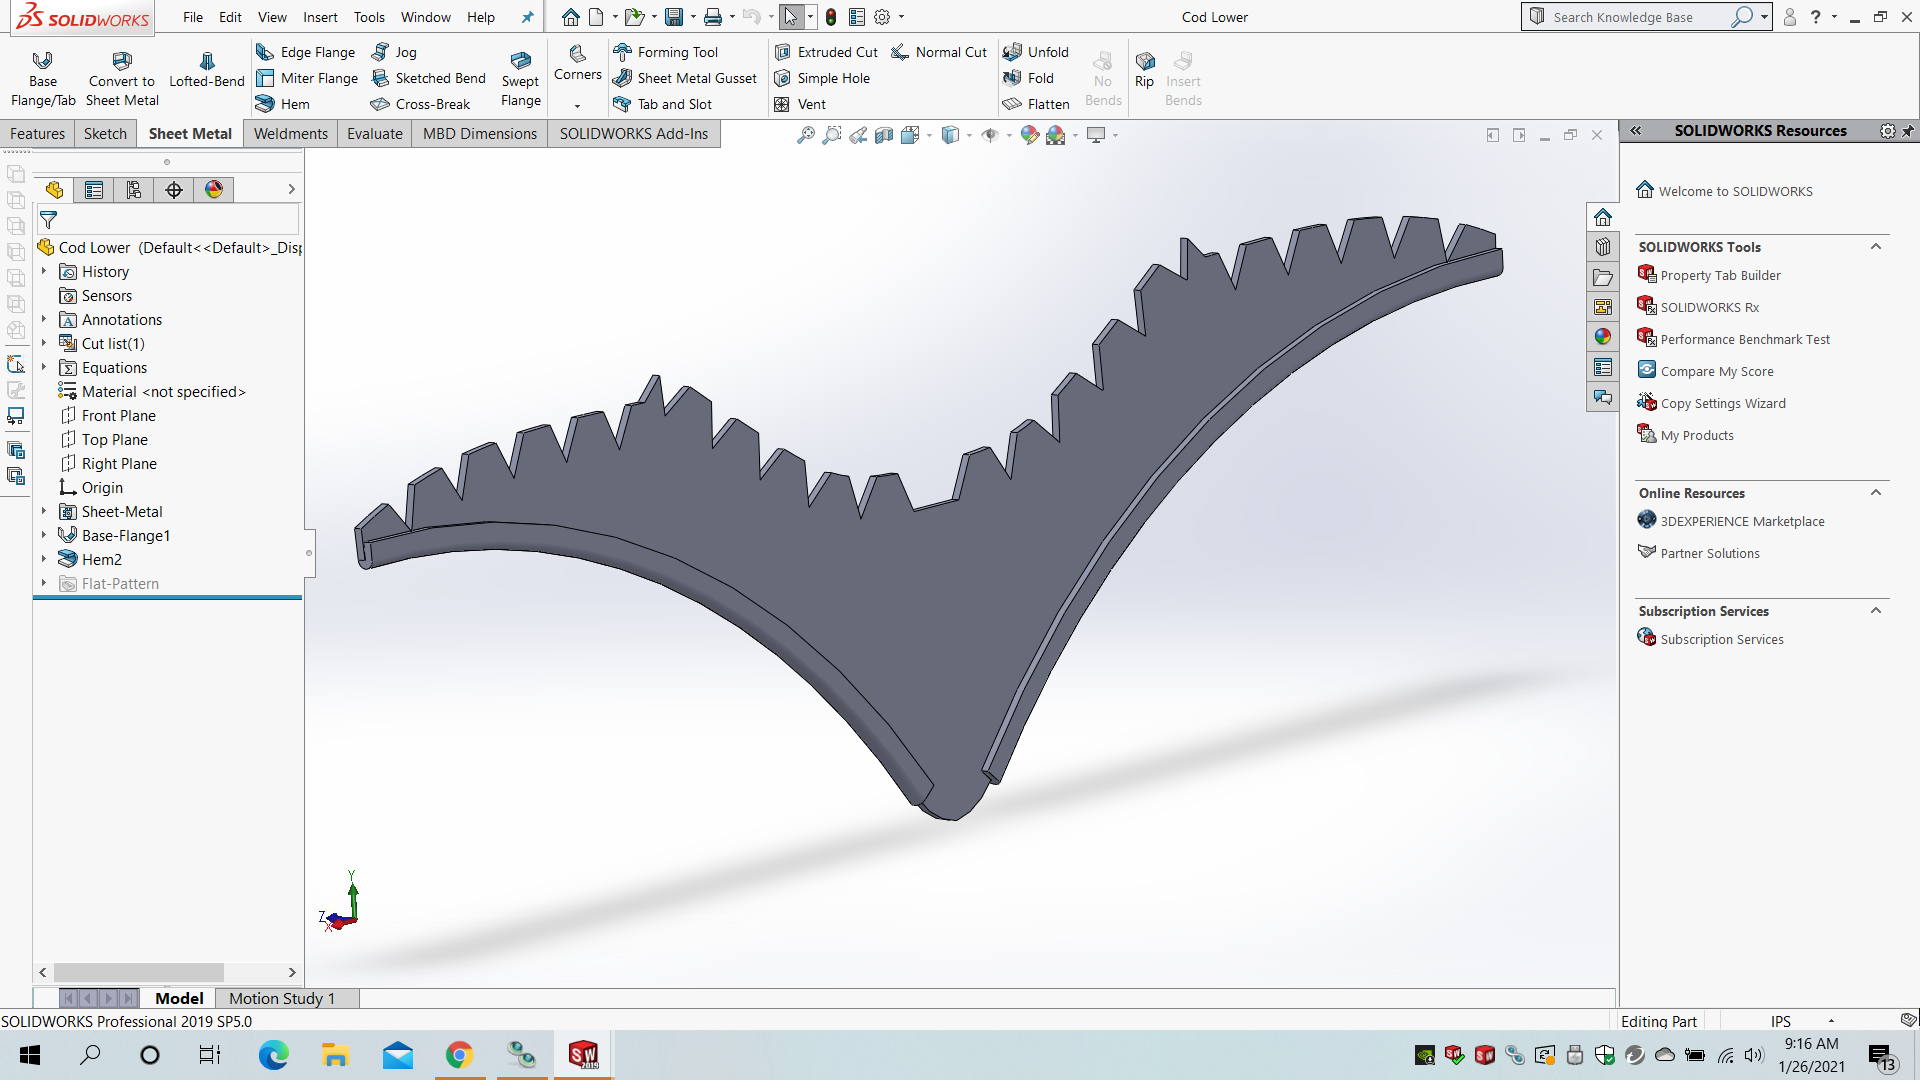Open the Appearances task pane tab
The width and height of the screenshot is (1920, 1080).
point(1603,337)
